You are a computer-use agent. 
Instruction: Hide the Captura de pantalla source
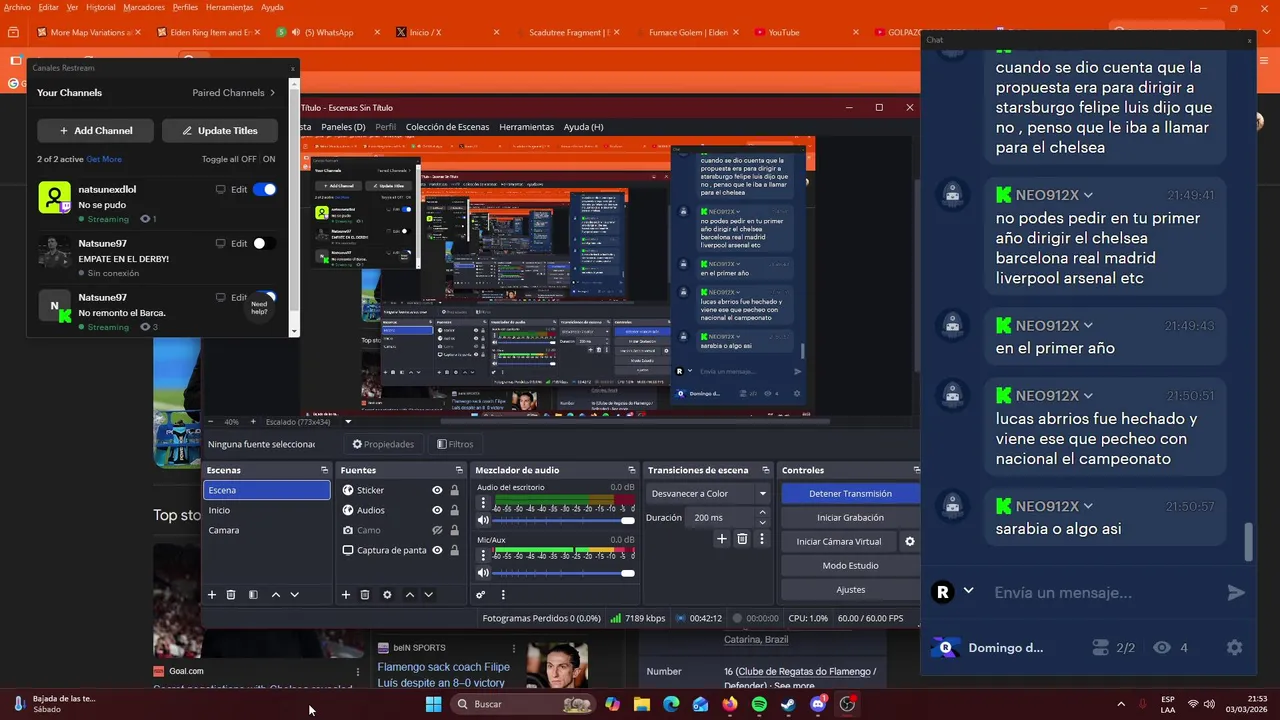pyautogui.click(x=437, y=550)
